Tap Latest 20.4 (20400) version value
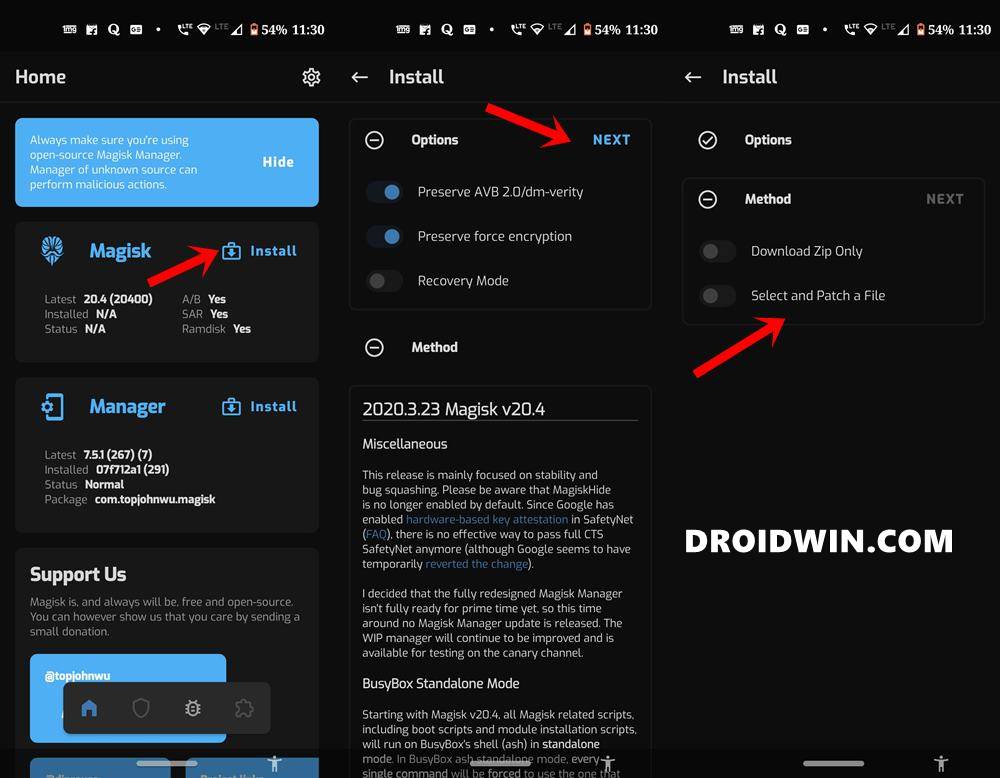Viewport: 1000px width, 778px height. (118, 299)
